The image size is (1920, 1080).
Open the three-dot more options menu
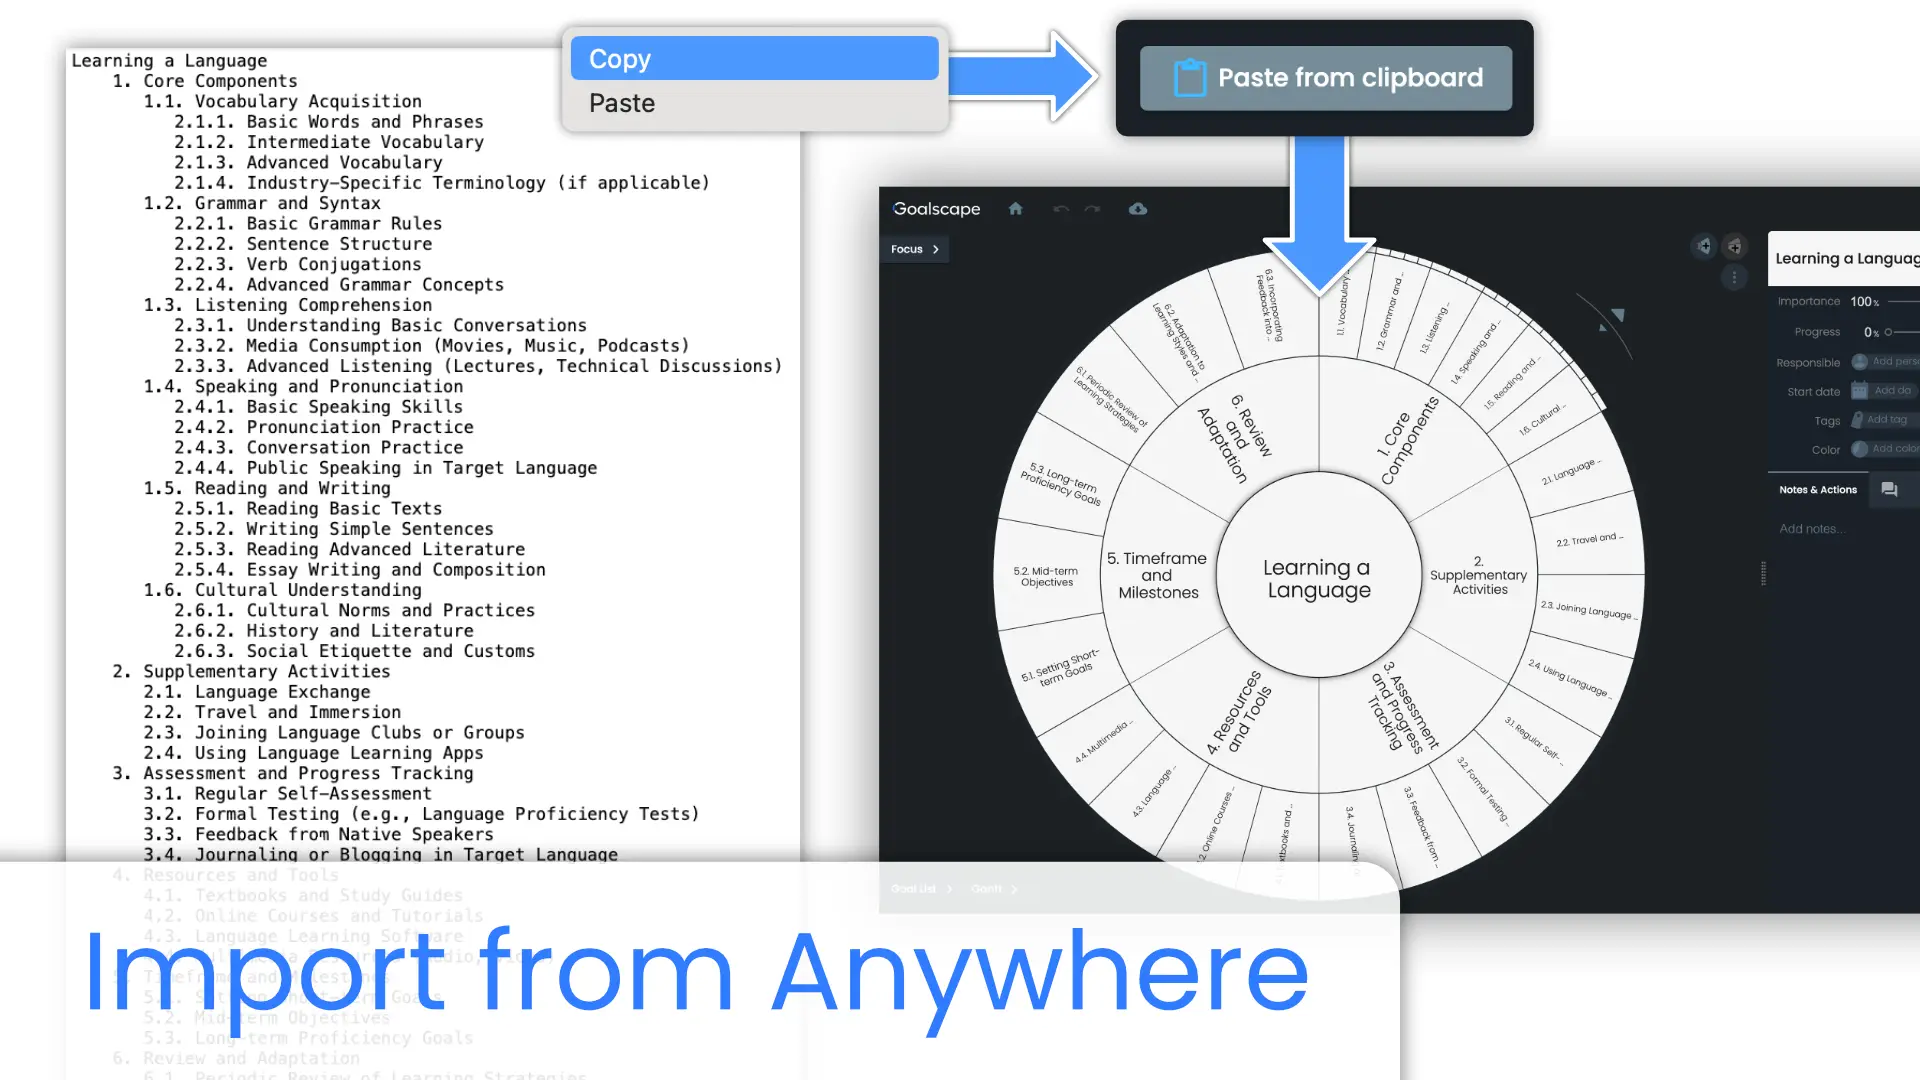point(1734,278)
